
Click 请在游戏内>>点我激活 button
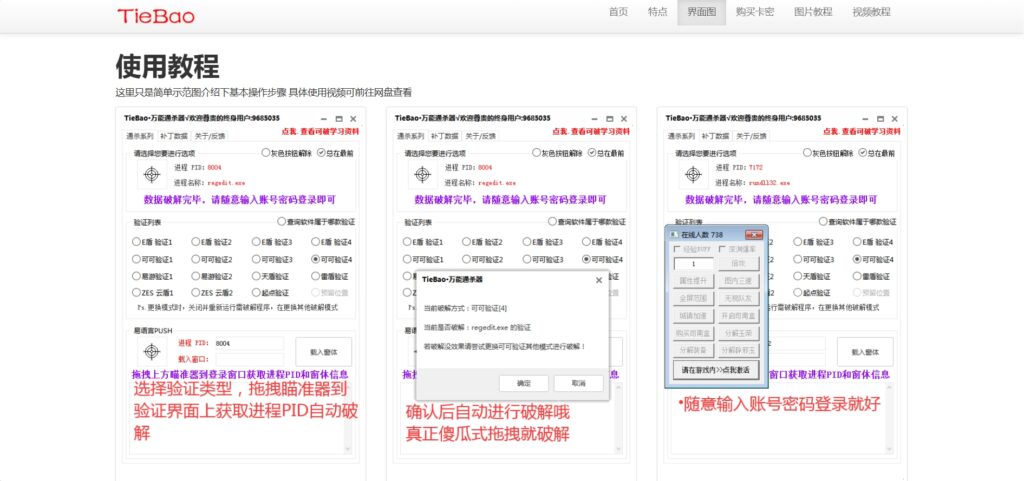pyautogui.click(x=716, y=369)
